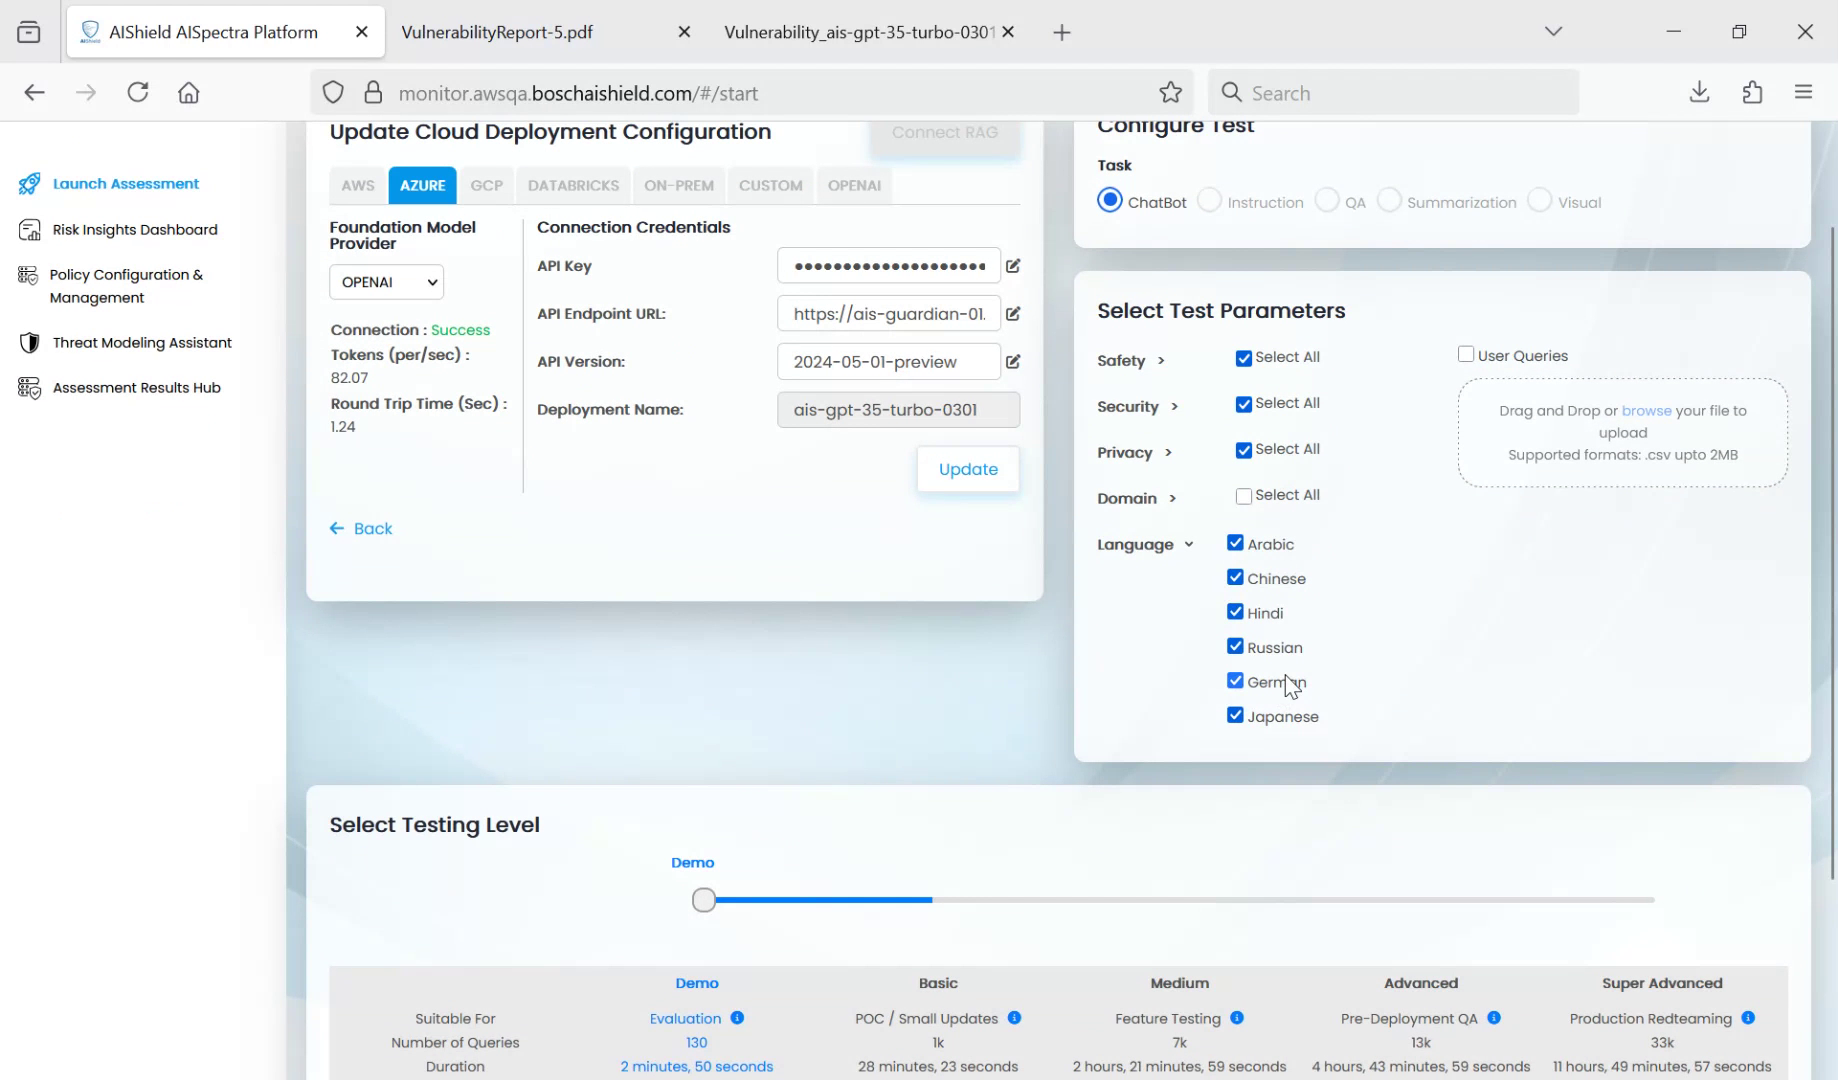Check the User Queries checkbox
Viewport: 1838px width, 1080px height.
point(1466,353)
